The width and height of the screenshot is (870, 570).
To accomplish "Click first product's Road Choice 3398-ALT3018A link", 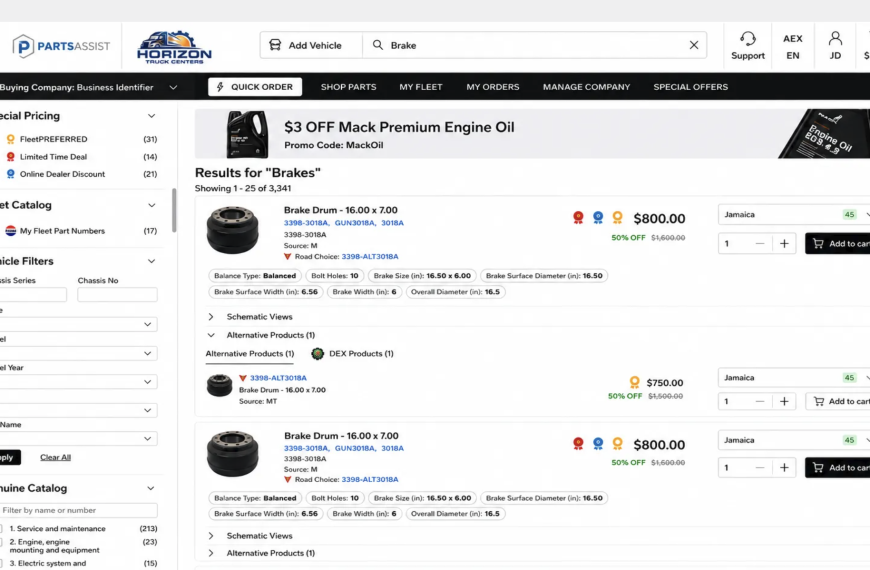I will 370,257.
